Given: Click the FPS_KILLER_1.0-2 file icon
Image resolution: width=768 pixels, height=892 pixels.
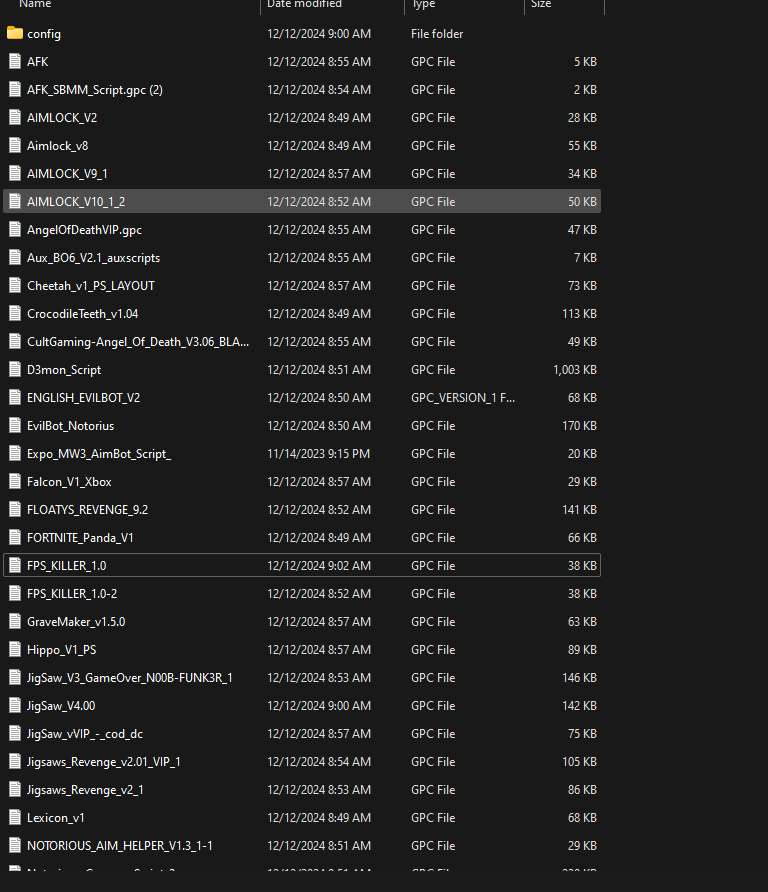Looking at the screenshot, I should pyautogui.click(x=15, y=593).
